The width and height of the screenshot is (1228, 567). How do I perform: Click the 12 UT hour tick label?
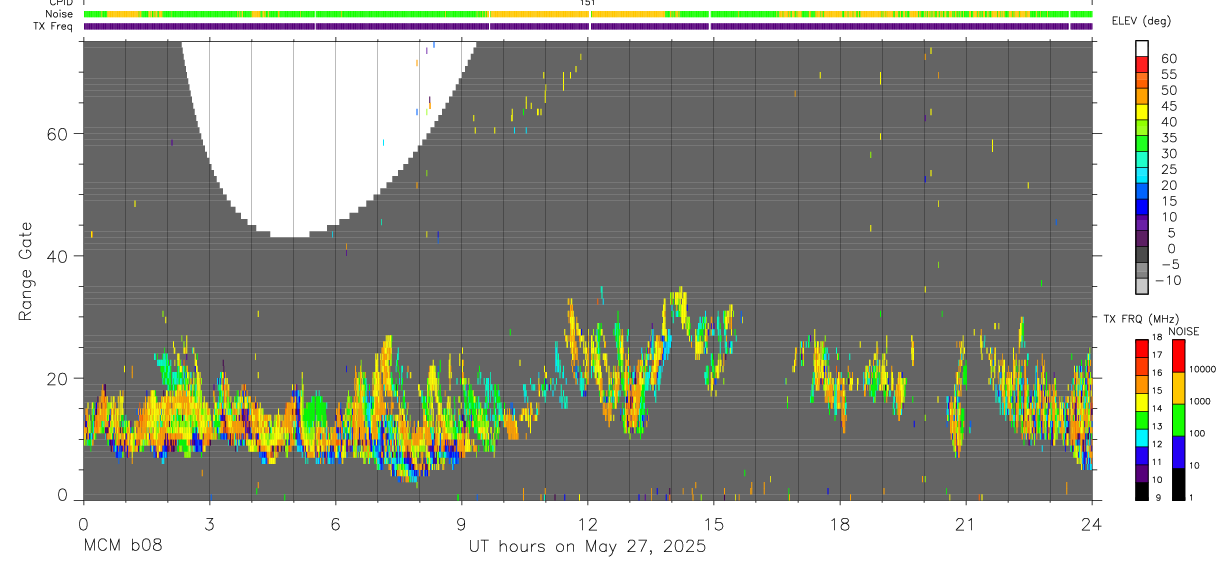coord(588,524)
